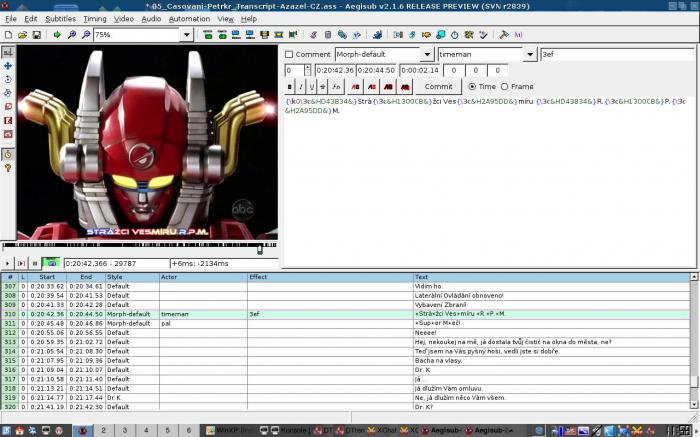The width and height of the screenshot is (700, 437).
Task: Click the Zoom in magnifier icon
Action: click(71, 34)
